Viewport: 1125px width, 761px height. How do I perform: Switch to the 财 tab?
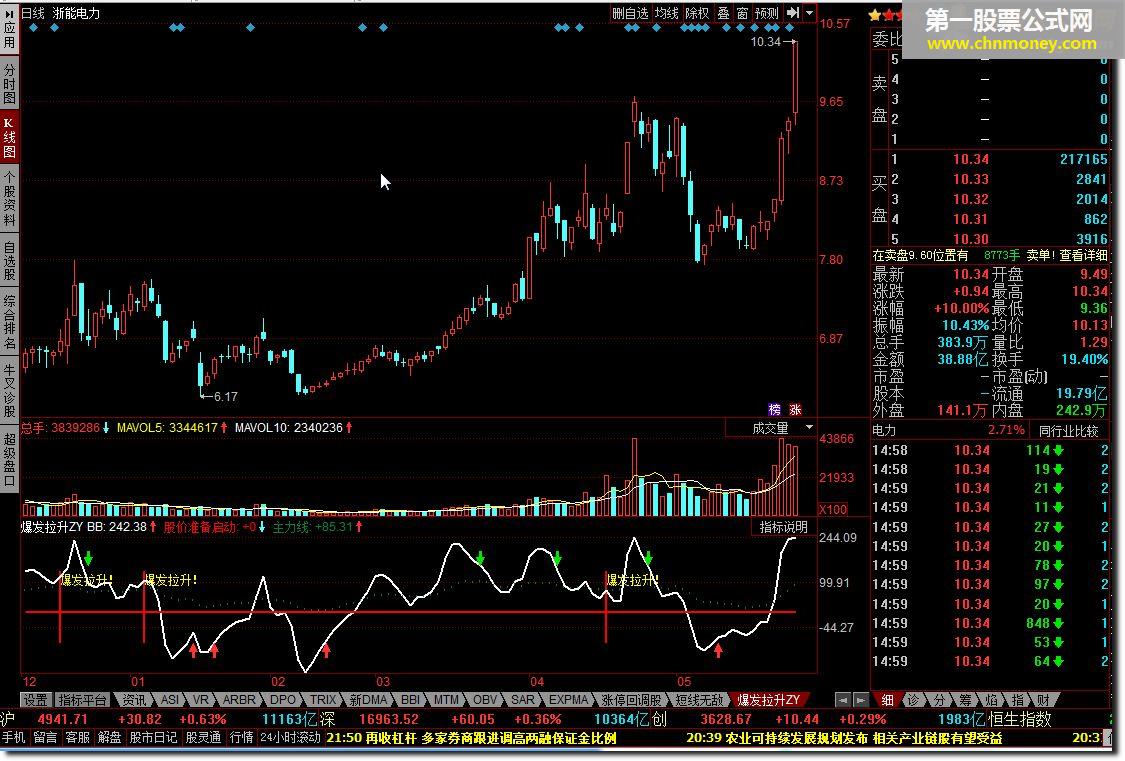click(1043, 700)
